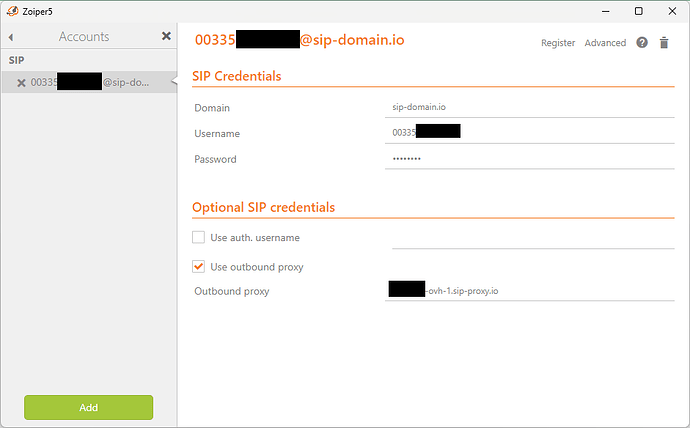Screen dimensions: 690x428
Task: Close the Accounts panel with the X
Action: (166, 36)
